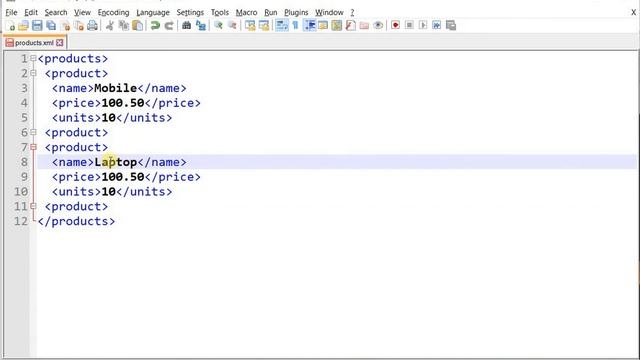This screenshot has width=640, height=360.
Task: Collapse the <product> fold on line 2
Action: coord(33,73)
